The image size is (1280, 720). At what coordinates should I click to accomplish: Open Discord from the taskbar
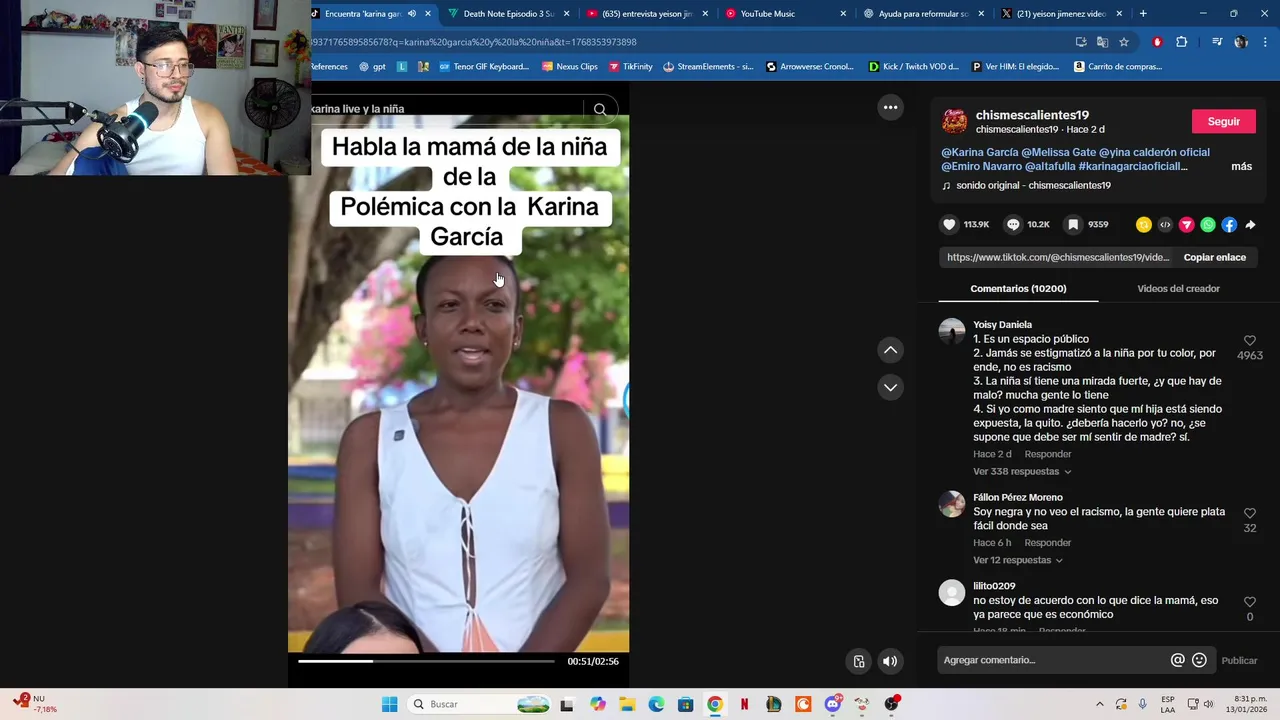coord(832,704)
